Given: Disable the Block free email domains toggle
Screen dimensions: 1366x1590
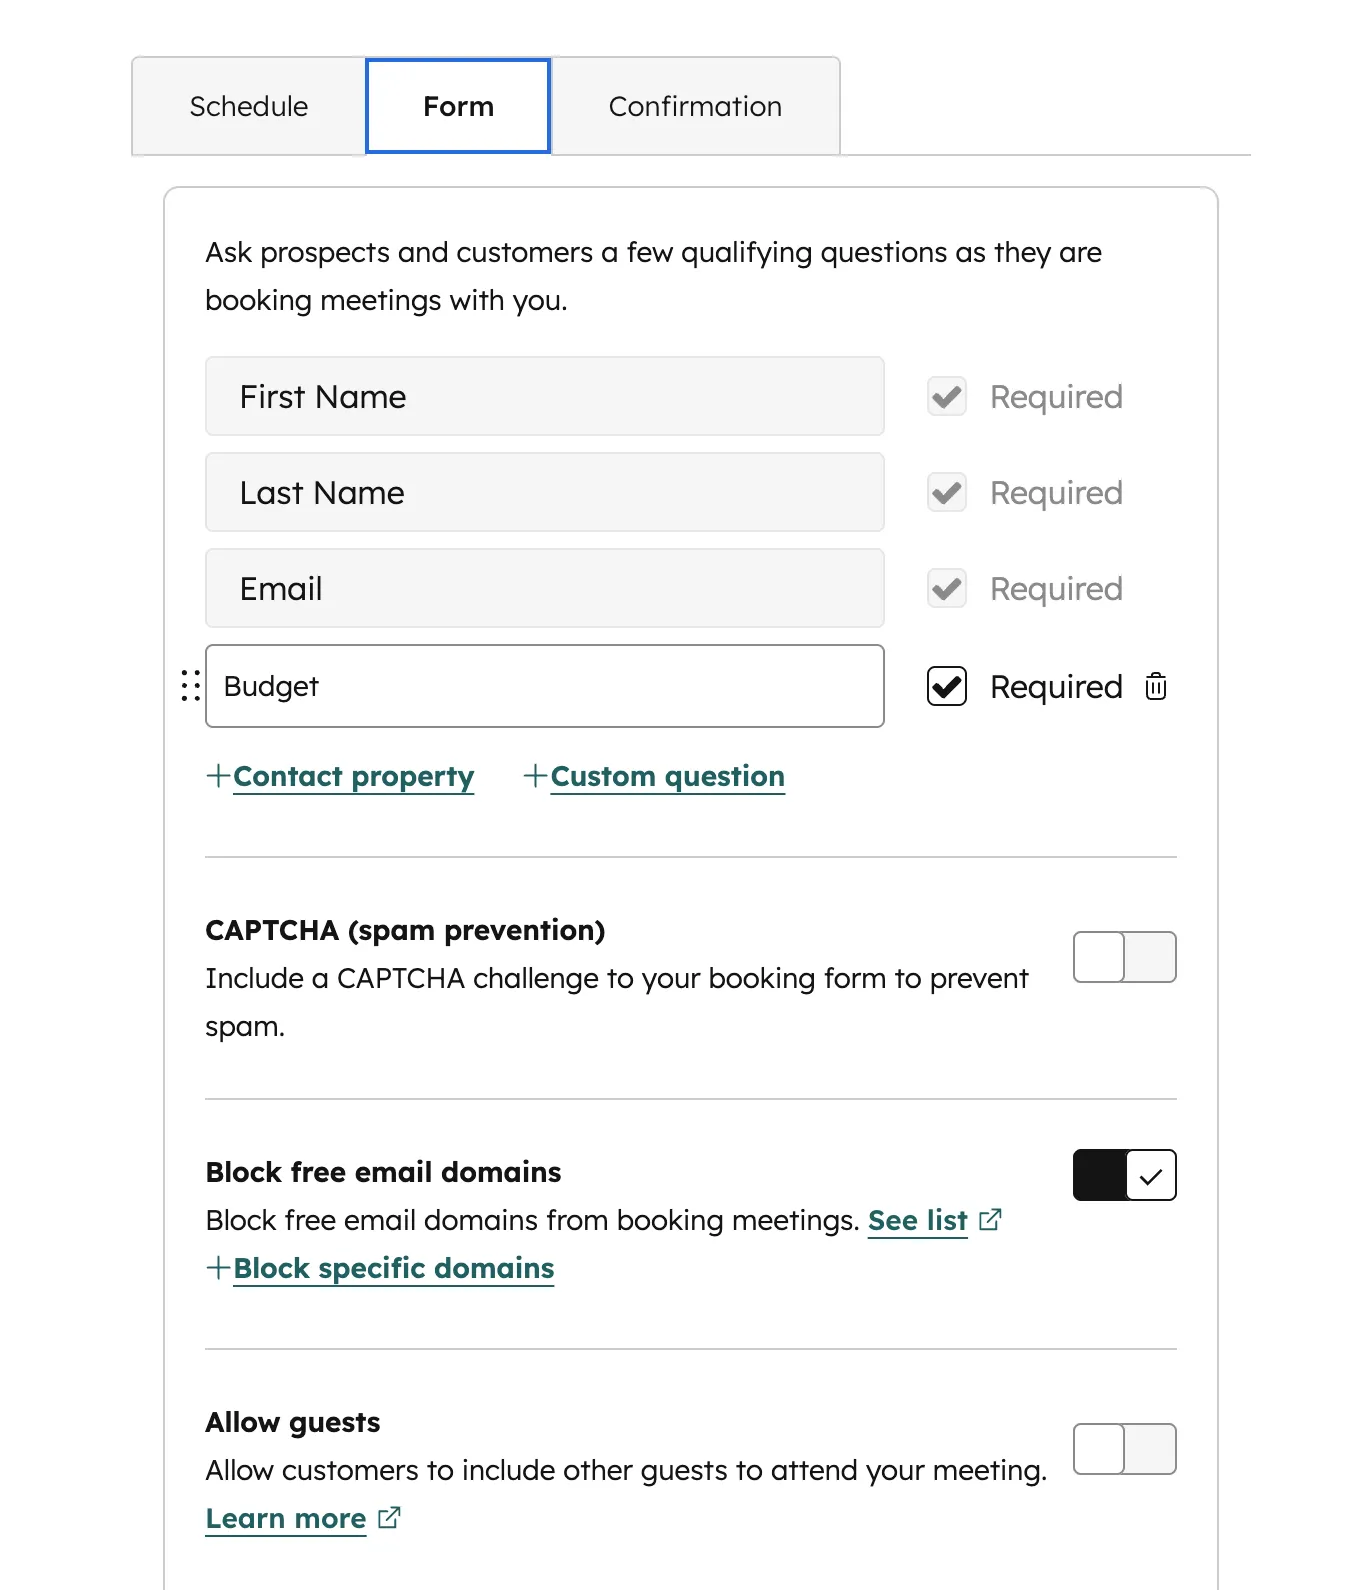Looking at the screenshot, I should pos(1124,1175).
